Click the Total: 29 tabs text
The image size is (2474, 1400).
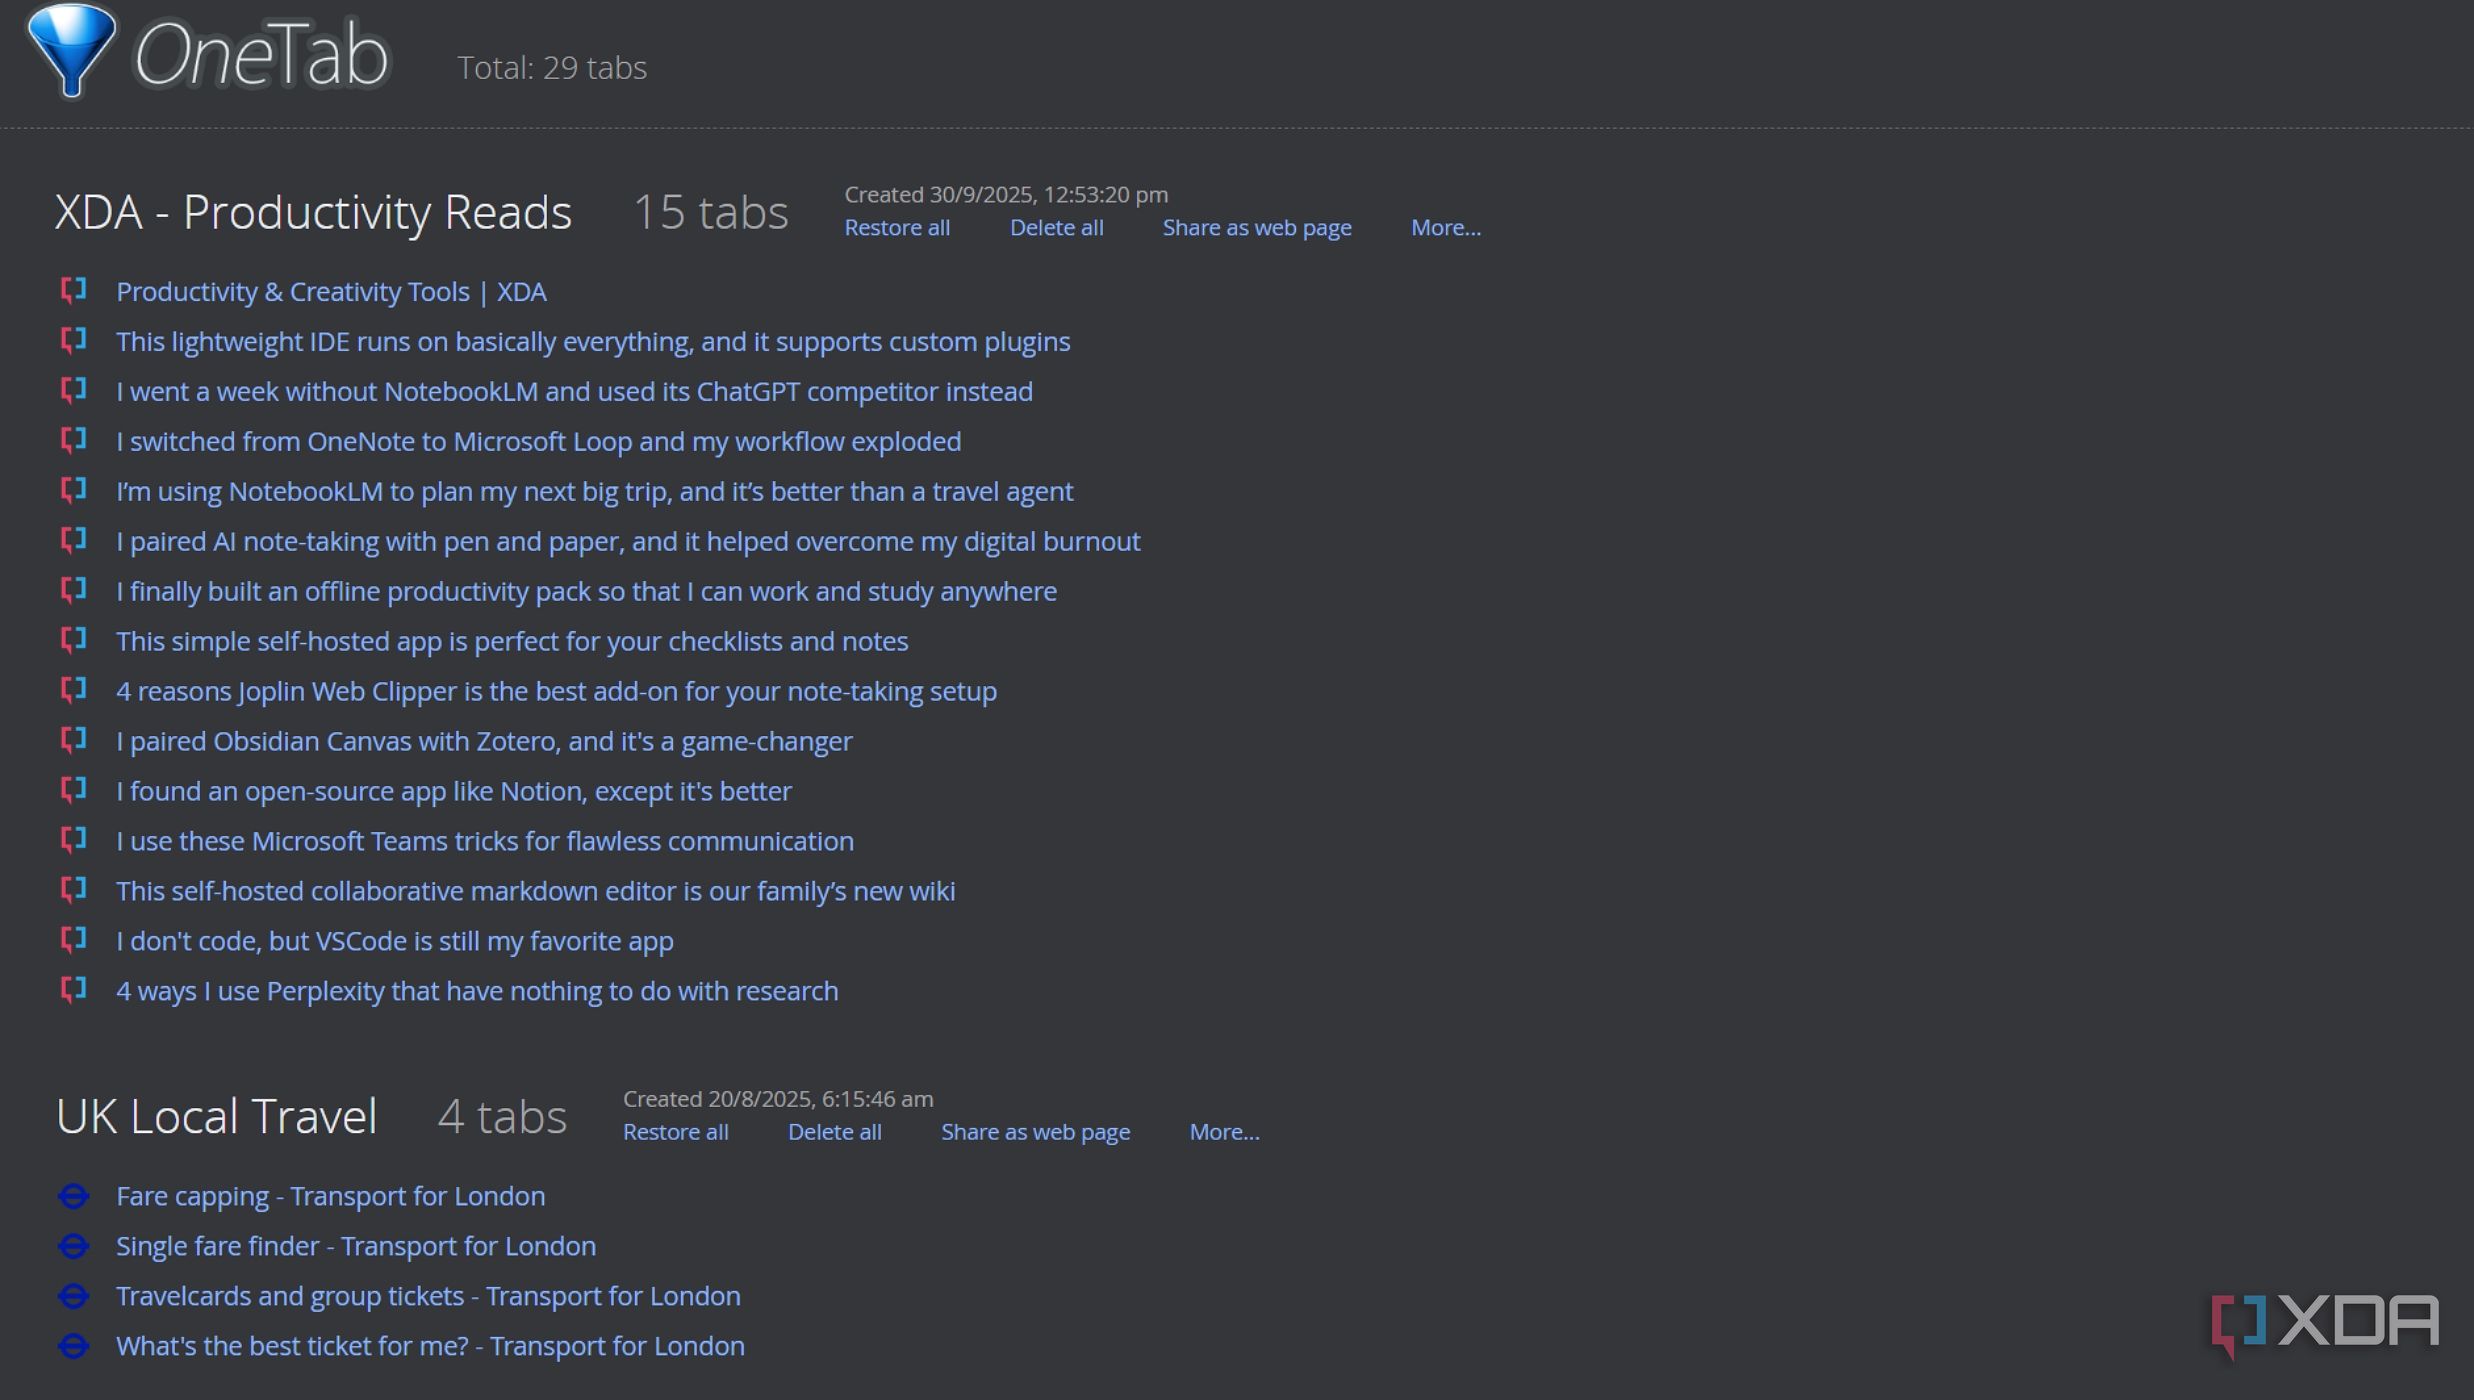coord(552,67)
